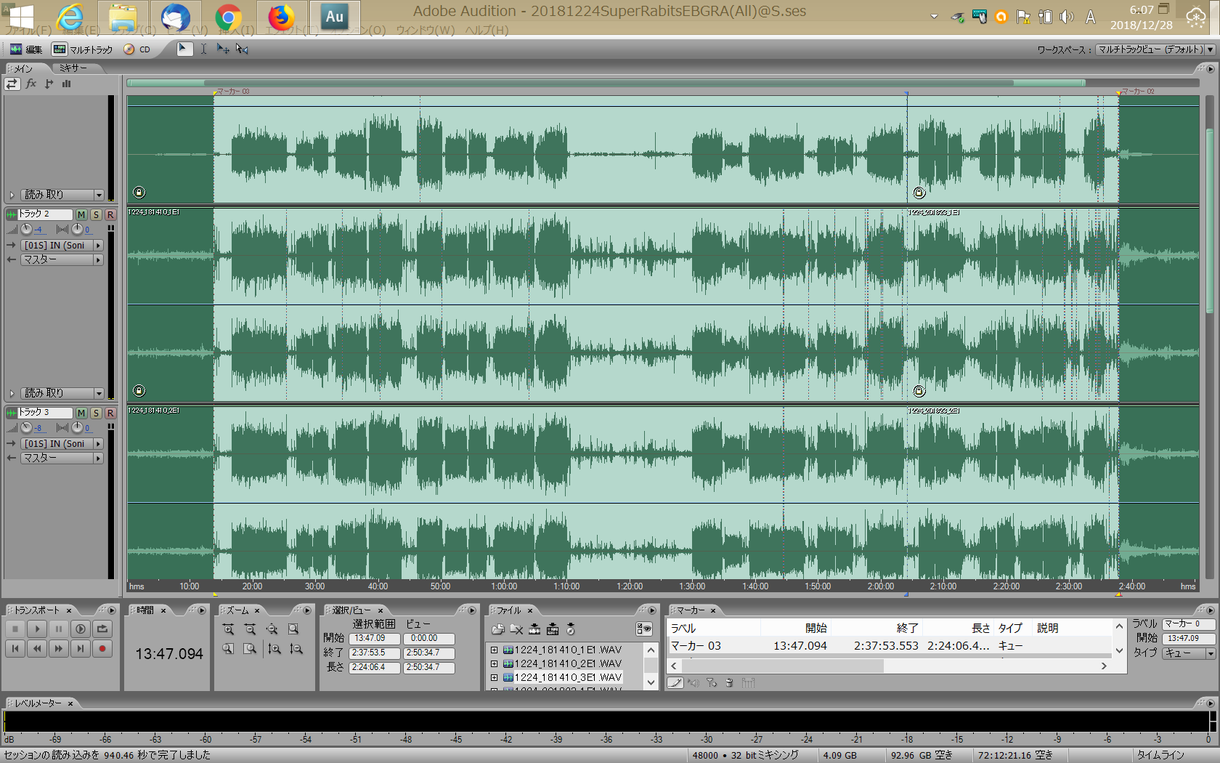Screen dimensions: 1220x763
Task: Open Track 3 input [01S] IN dropdown
Action: pyautogui.click(x=62, y=443)
